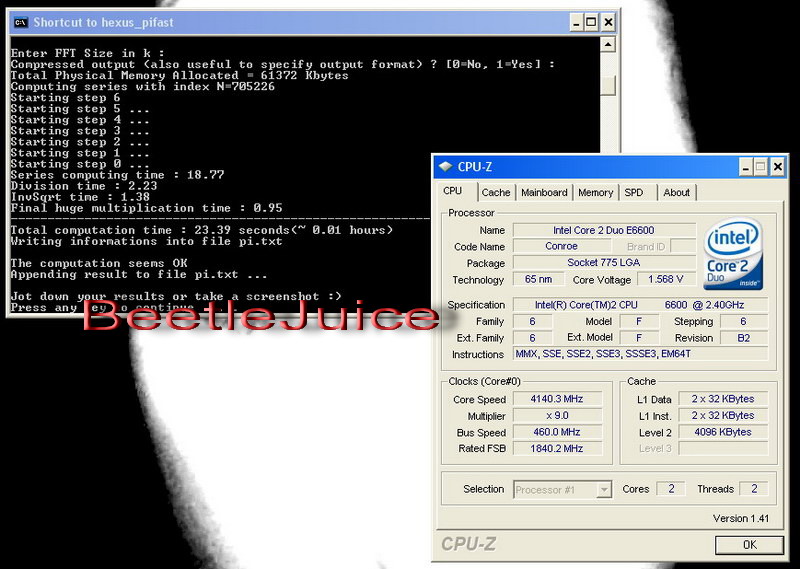The height and width of the screenshot is (569, 800).
Task: Click The computation seems OK line
Action: pos(99,263)
